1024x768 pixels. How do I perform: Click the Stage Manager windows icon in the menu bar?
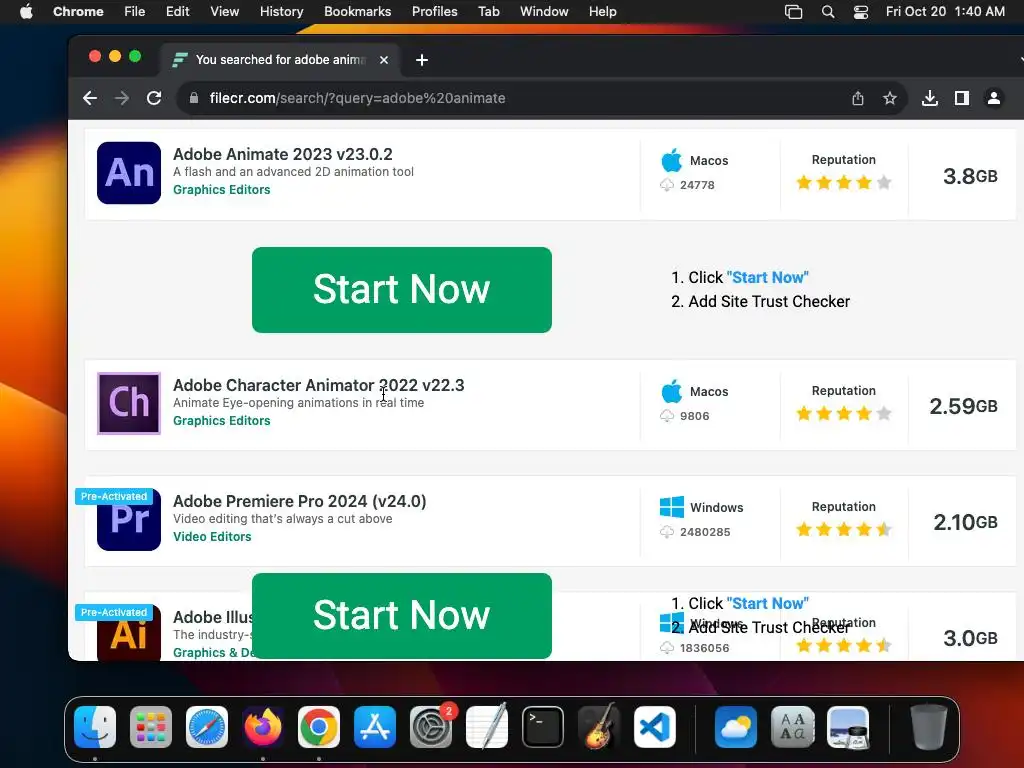click(793, 12)
